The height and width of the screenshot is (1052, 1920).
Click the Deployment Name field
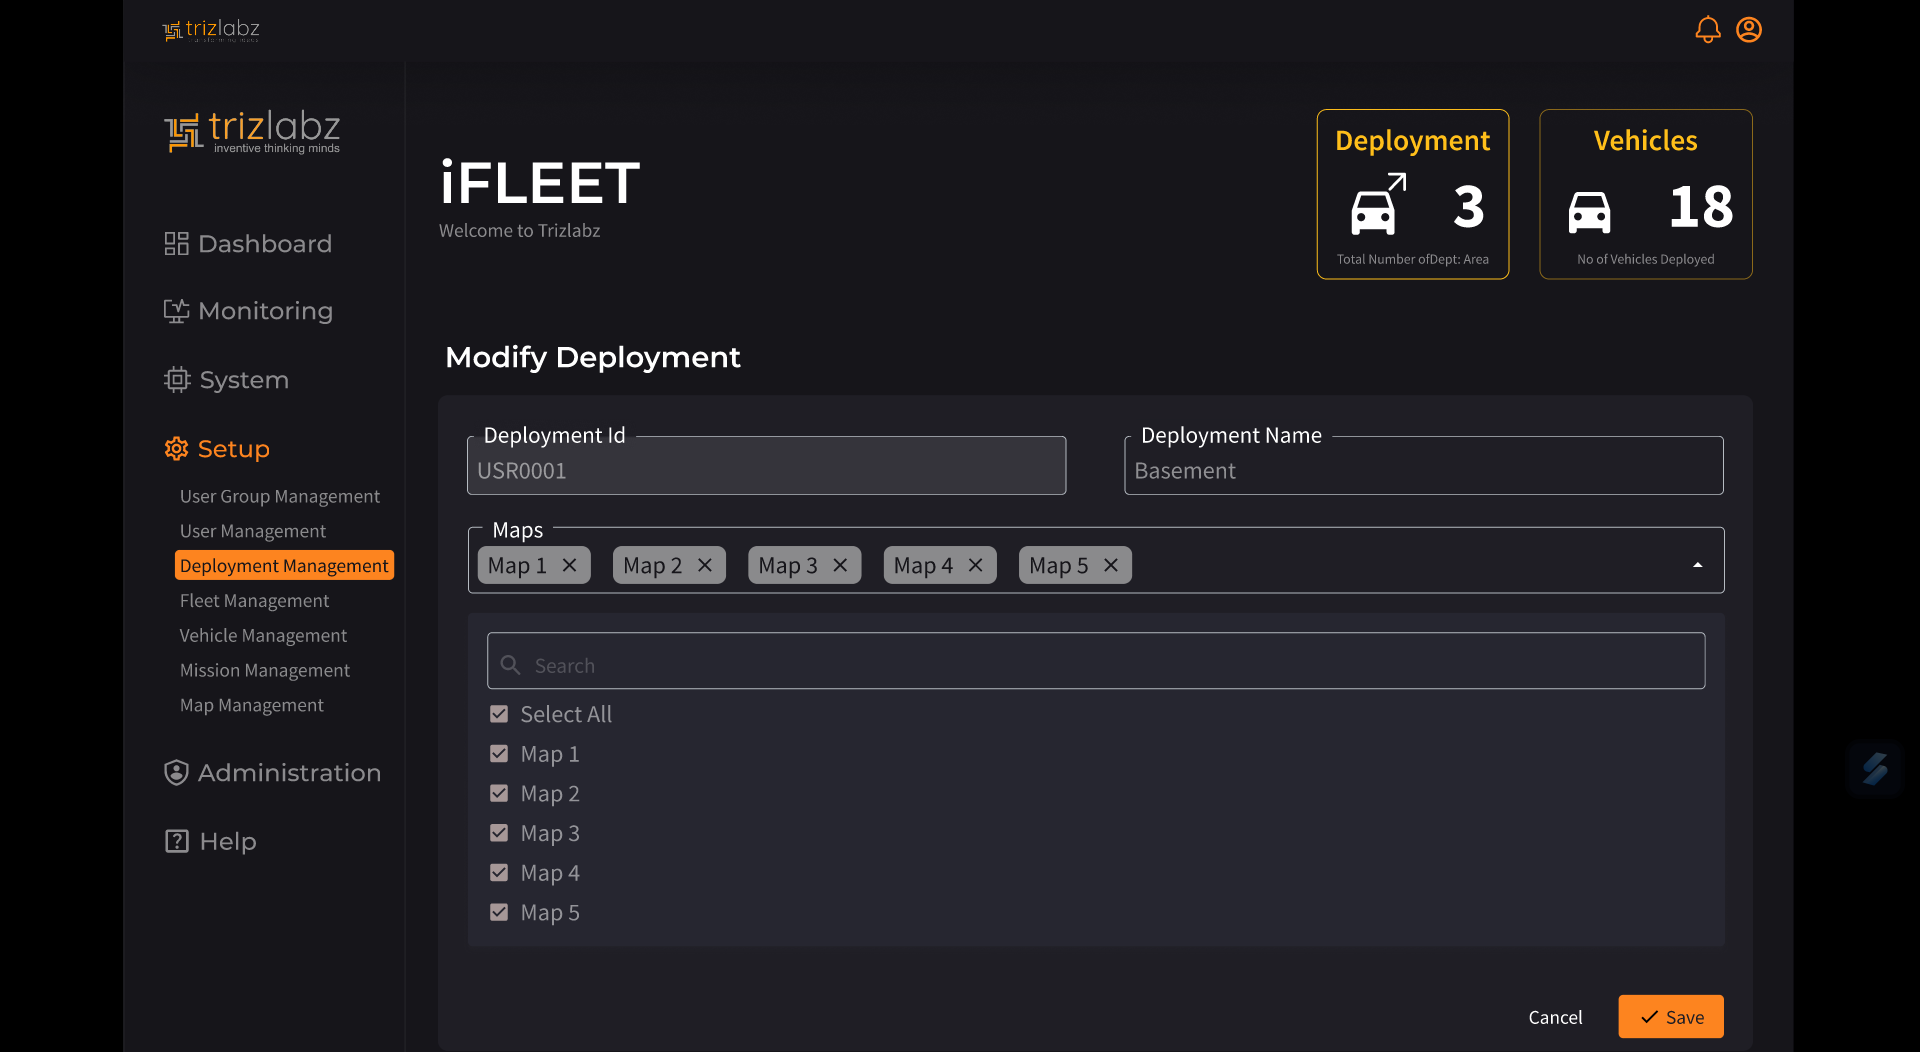pos(1423,470)
